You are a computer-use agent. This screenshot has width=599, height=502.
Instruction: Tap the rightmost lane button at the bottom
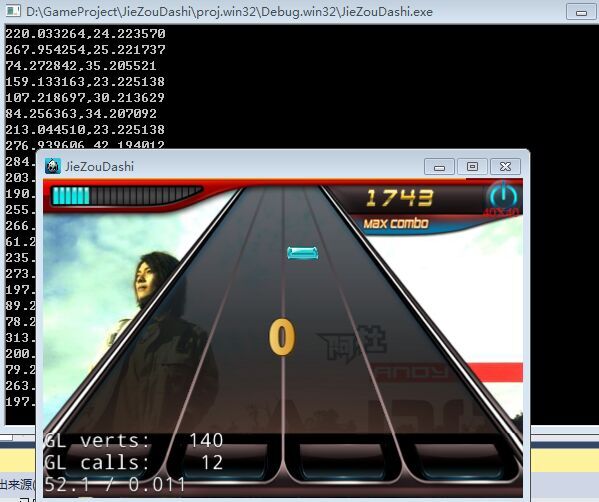458,461
